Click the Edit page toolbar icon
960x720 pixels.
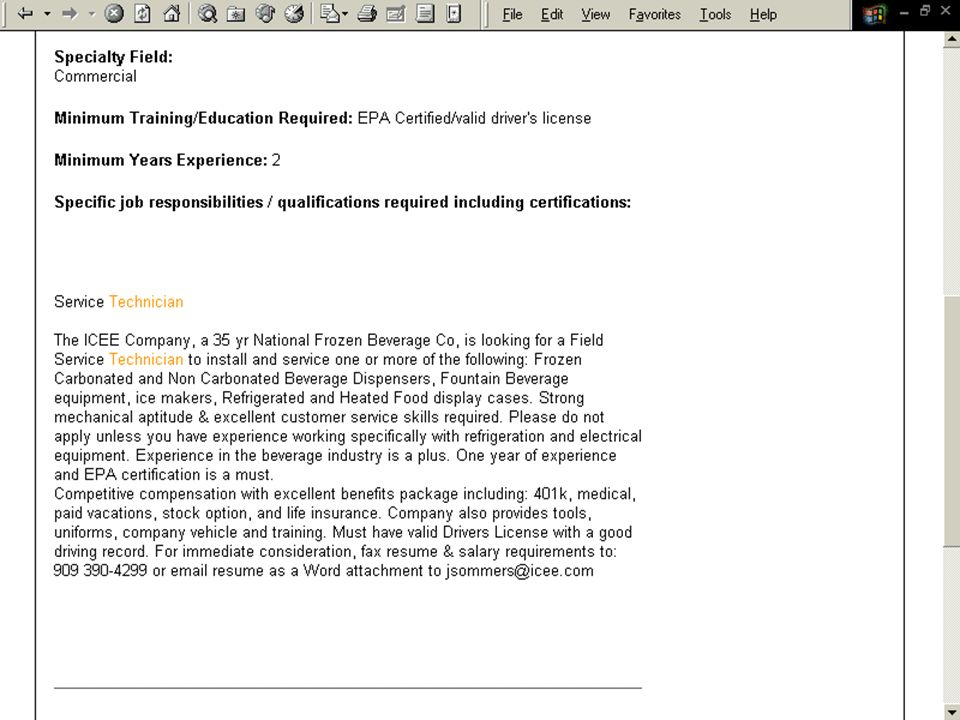396,13
